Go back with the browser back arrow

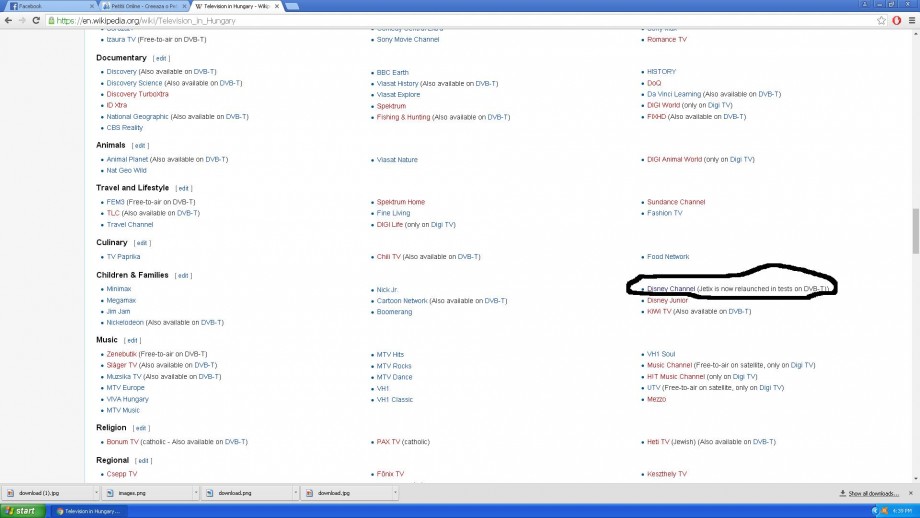(x=8, y=21)
